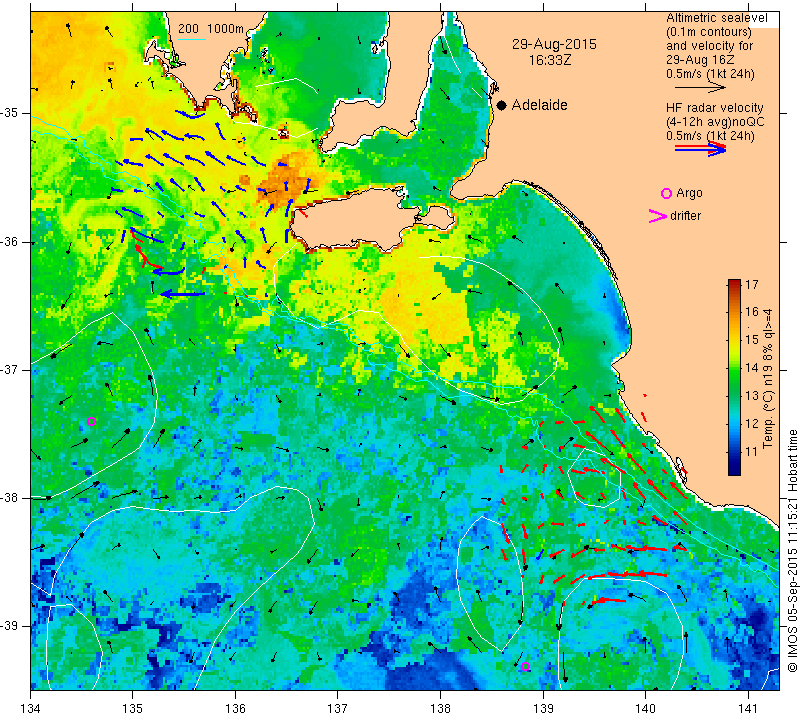Viewport: 800px width, 720px height.
Task: Click the color bar tick label '17'
Action: (x=752, y=285)
